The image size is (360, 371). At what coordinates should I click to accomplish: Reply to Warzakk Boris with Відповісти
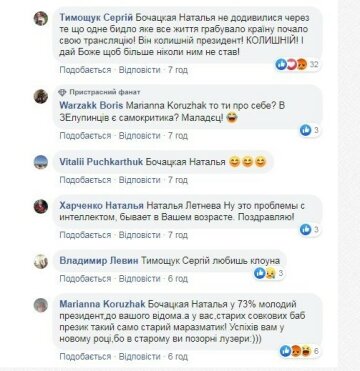(x=140, y=136)
